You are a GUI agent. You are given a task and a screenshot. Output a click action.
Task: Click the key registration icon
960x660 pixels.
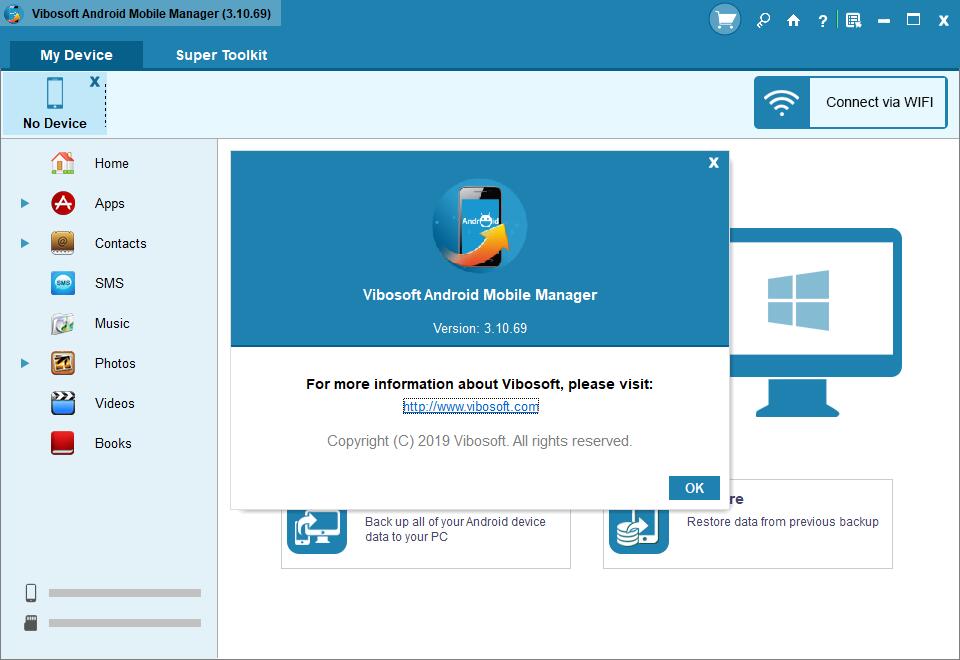[x=763, y=20]
